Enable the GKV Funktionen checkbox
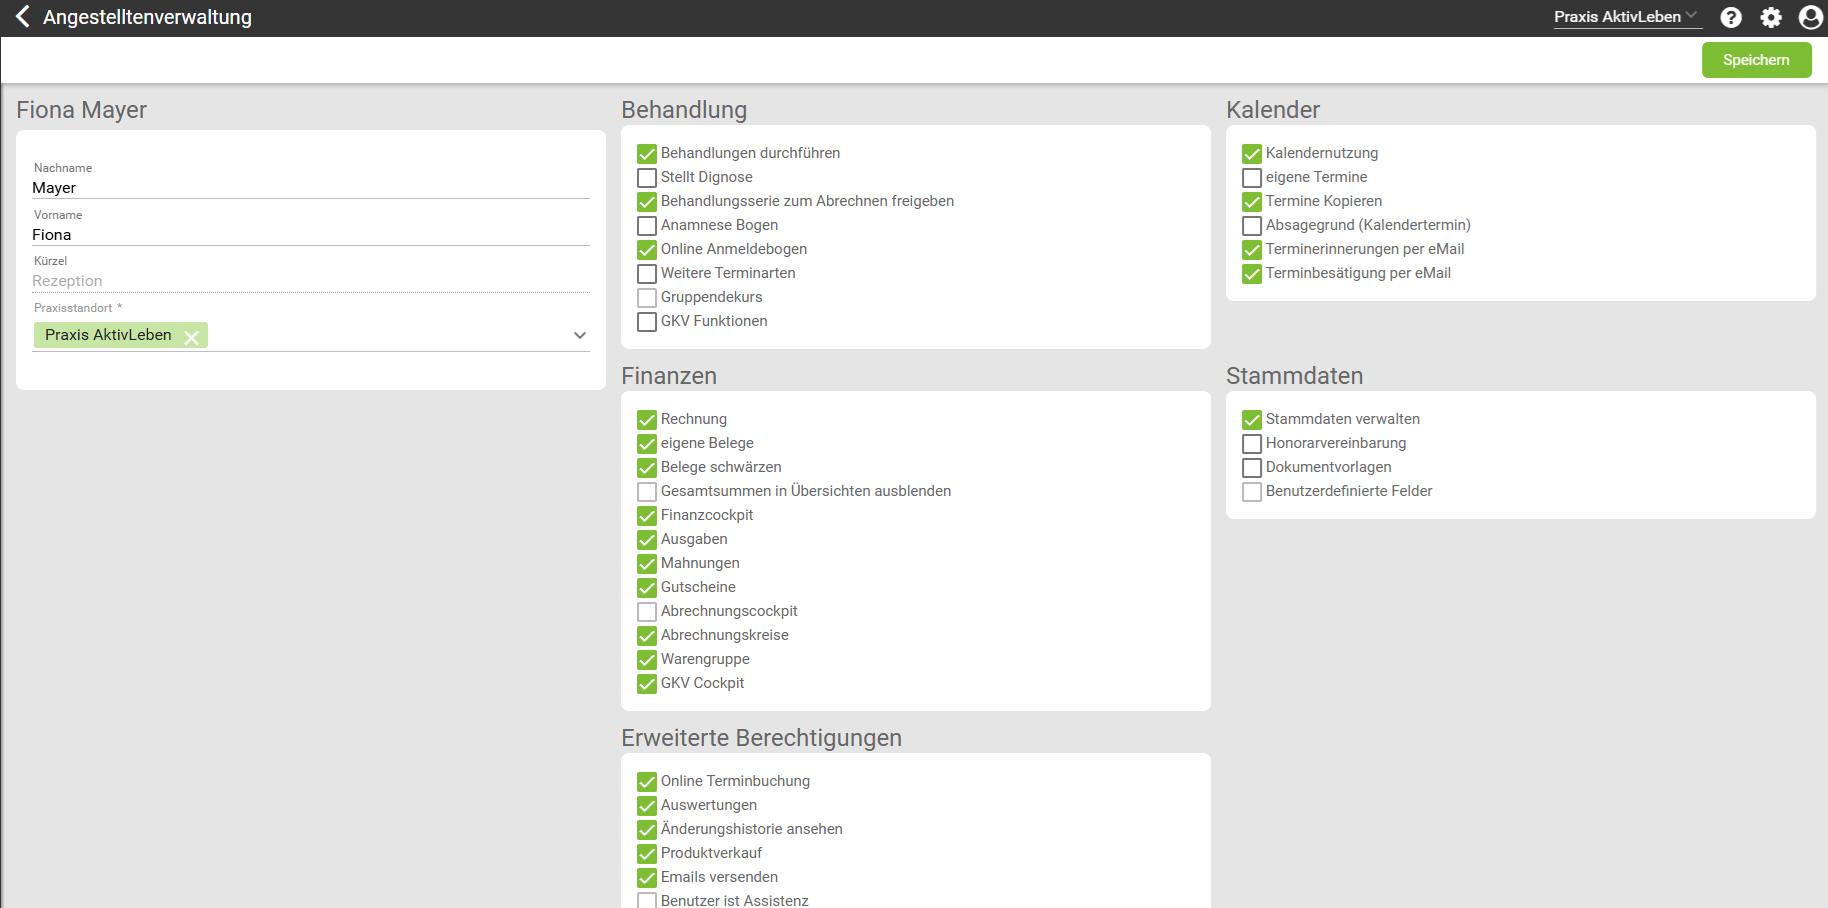Viewport: 1828px width, 908px height. [x=647, y=322]
